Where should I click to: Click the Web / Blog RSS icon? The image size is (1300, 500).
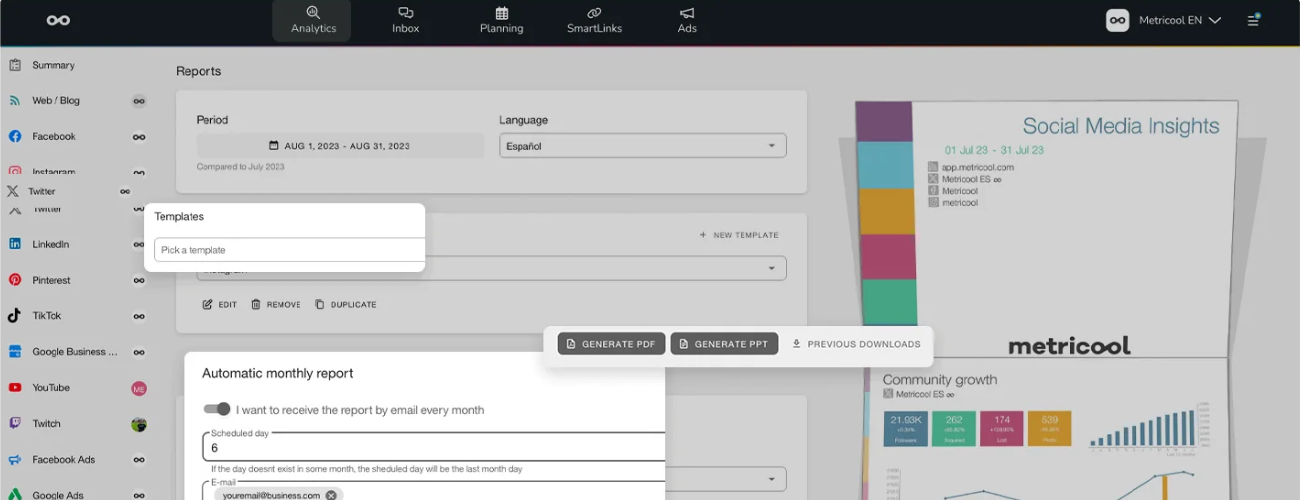pyautogui.click(x=15, y=101)
